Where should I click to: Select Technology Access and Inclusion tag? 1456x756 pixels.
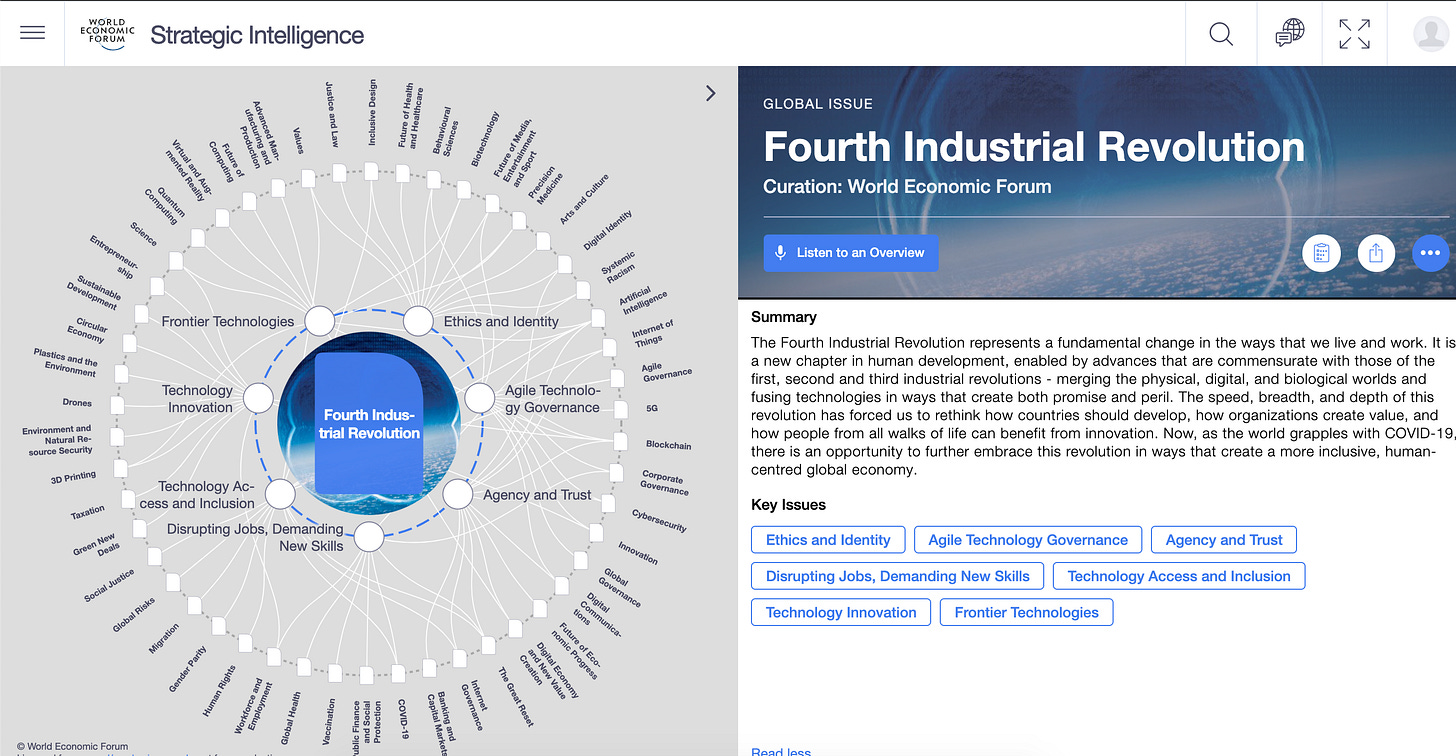coord(1179,576)
